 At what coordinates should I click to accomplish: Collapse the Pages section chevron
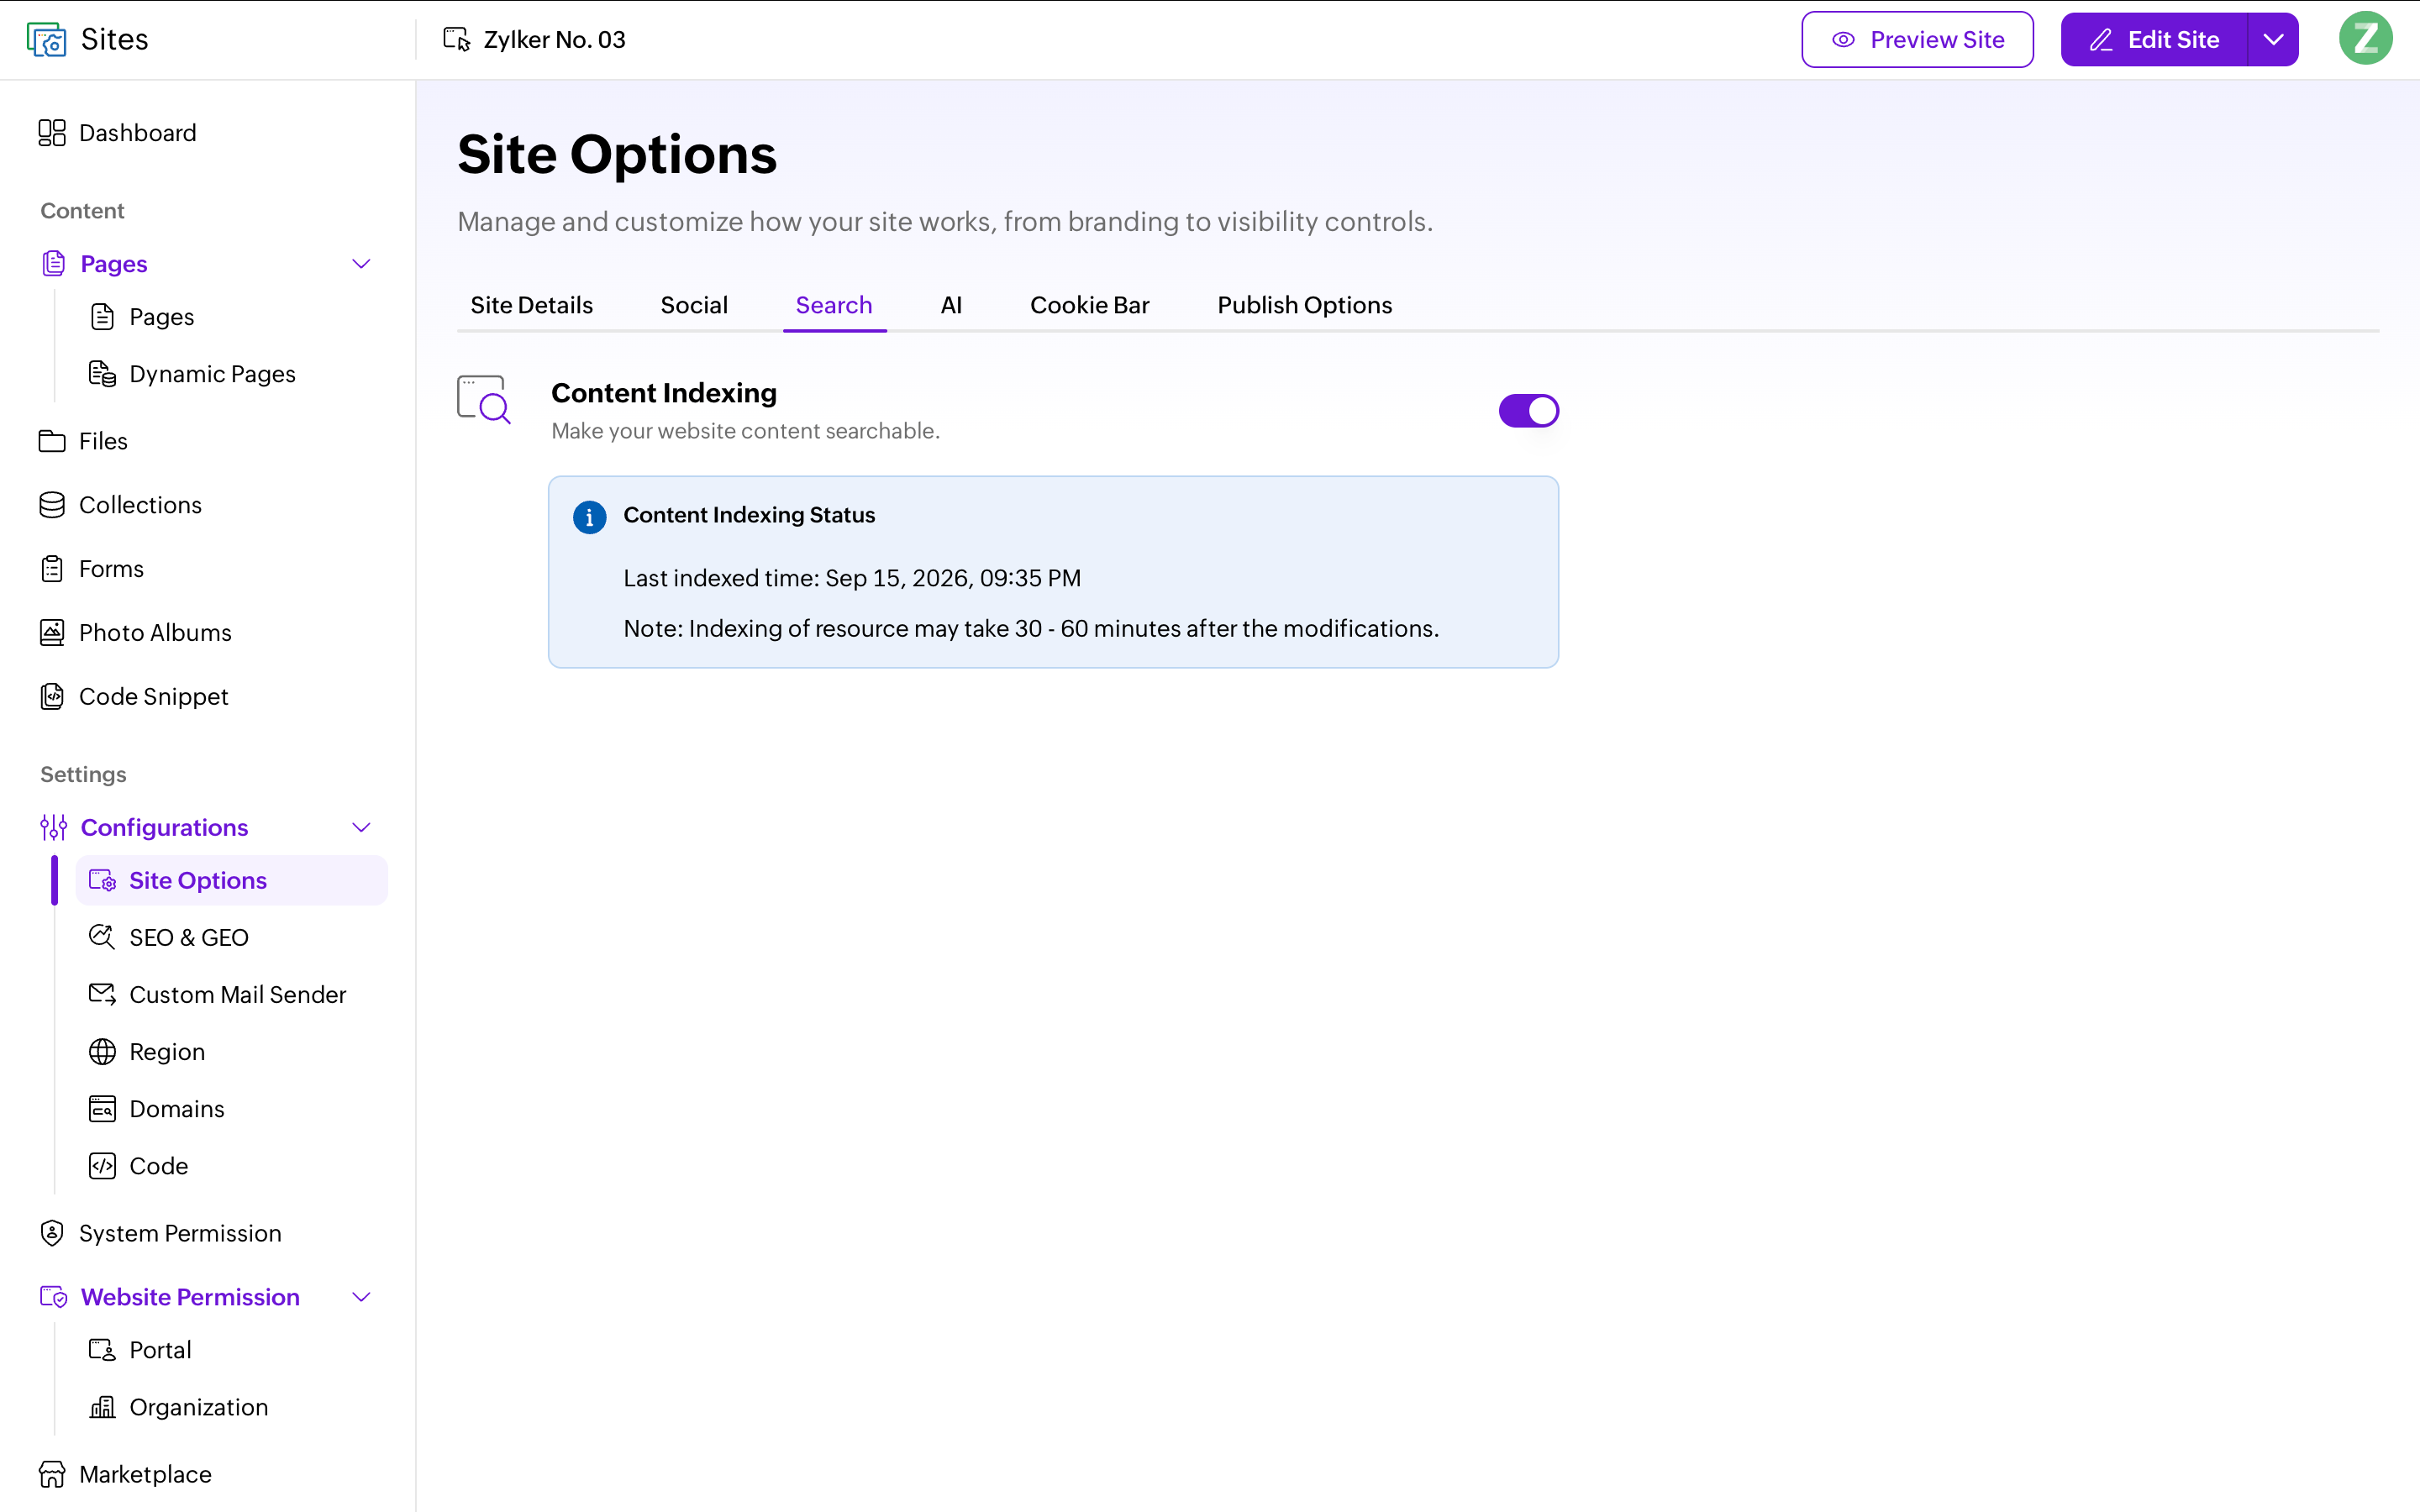pos(362,264)
